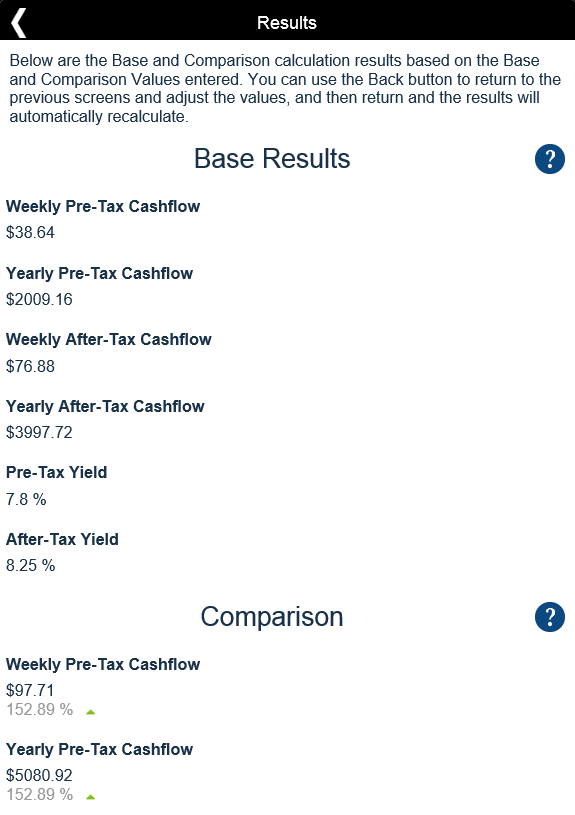This screenshot has height=815, width=575.
Task: Click the After-Tax Yield 8.25 % value
Action: pos(30,566)
